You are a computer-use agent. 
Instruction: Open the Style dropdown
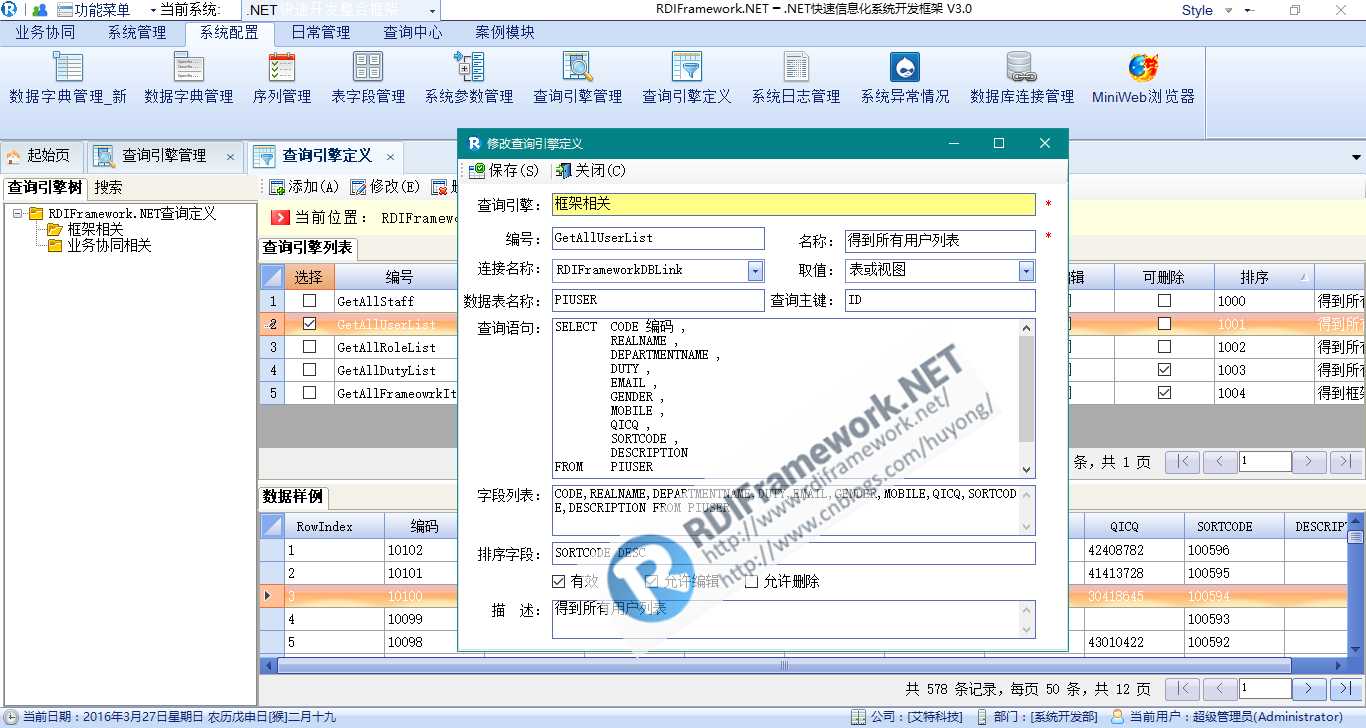(x=1227, y=10)
